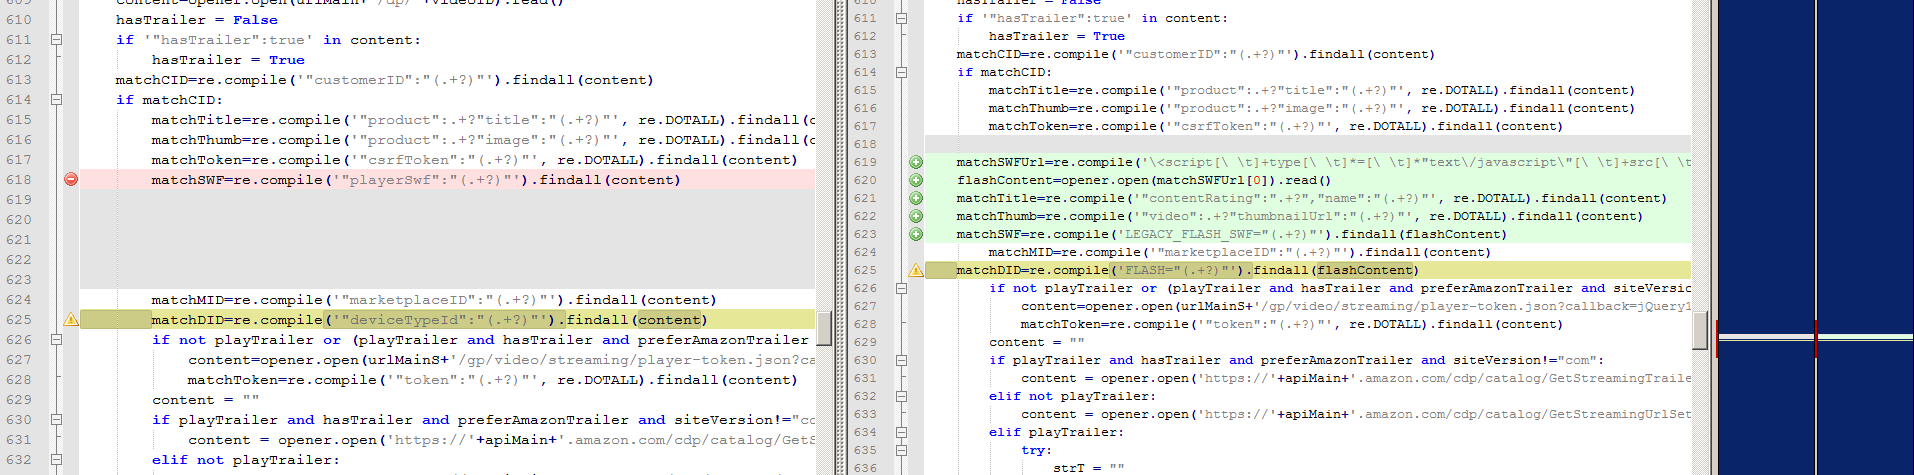Click the green plus marker beside LEGACY_FLASH_SWF line
The width and height of the screenshot is (1914, 475).
(916, 234)
